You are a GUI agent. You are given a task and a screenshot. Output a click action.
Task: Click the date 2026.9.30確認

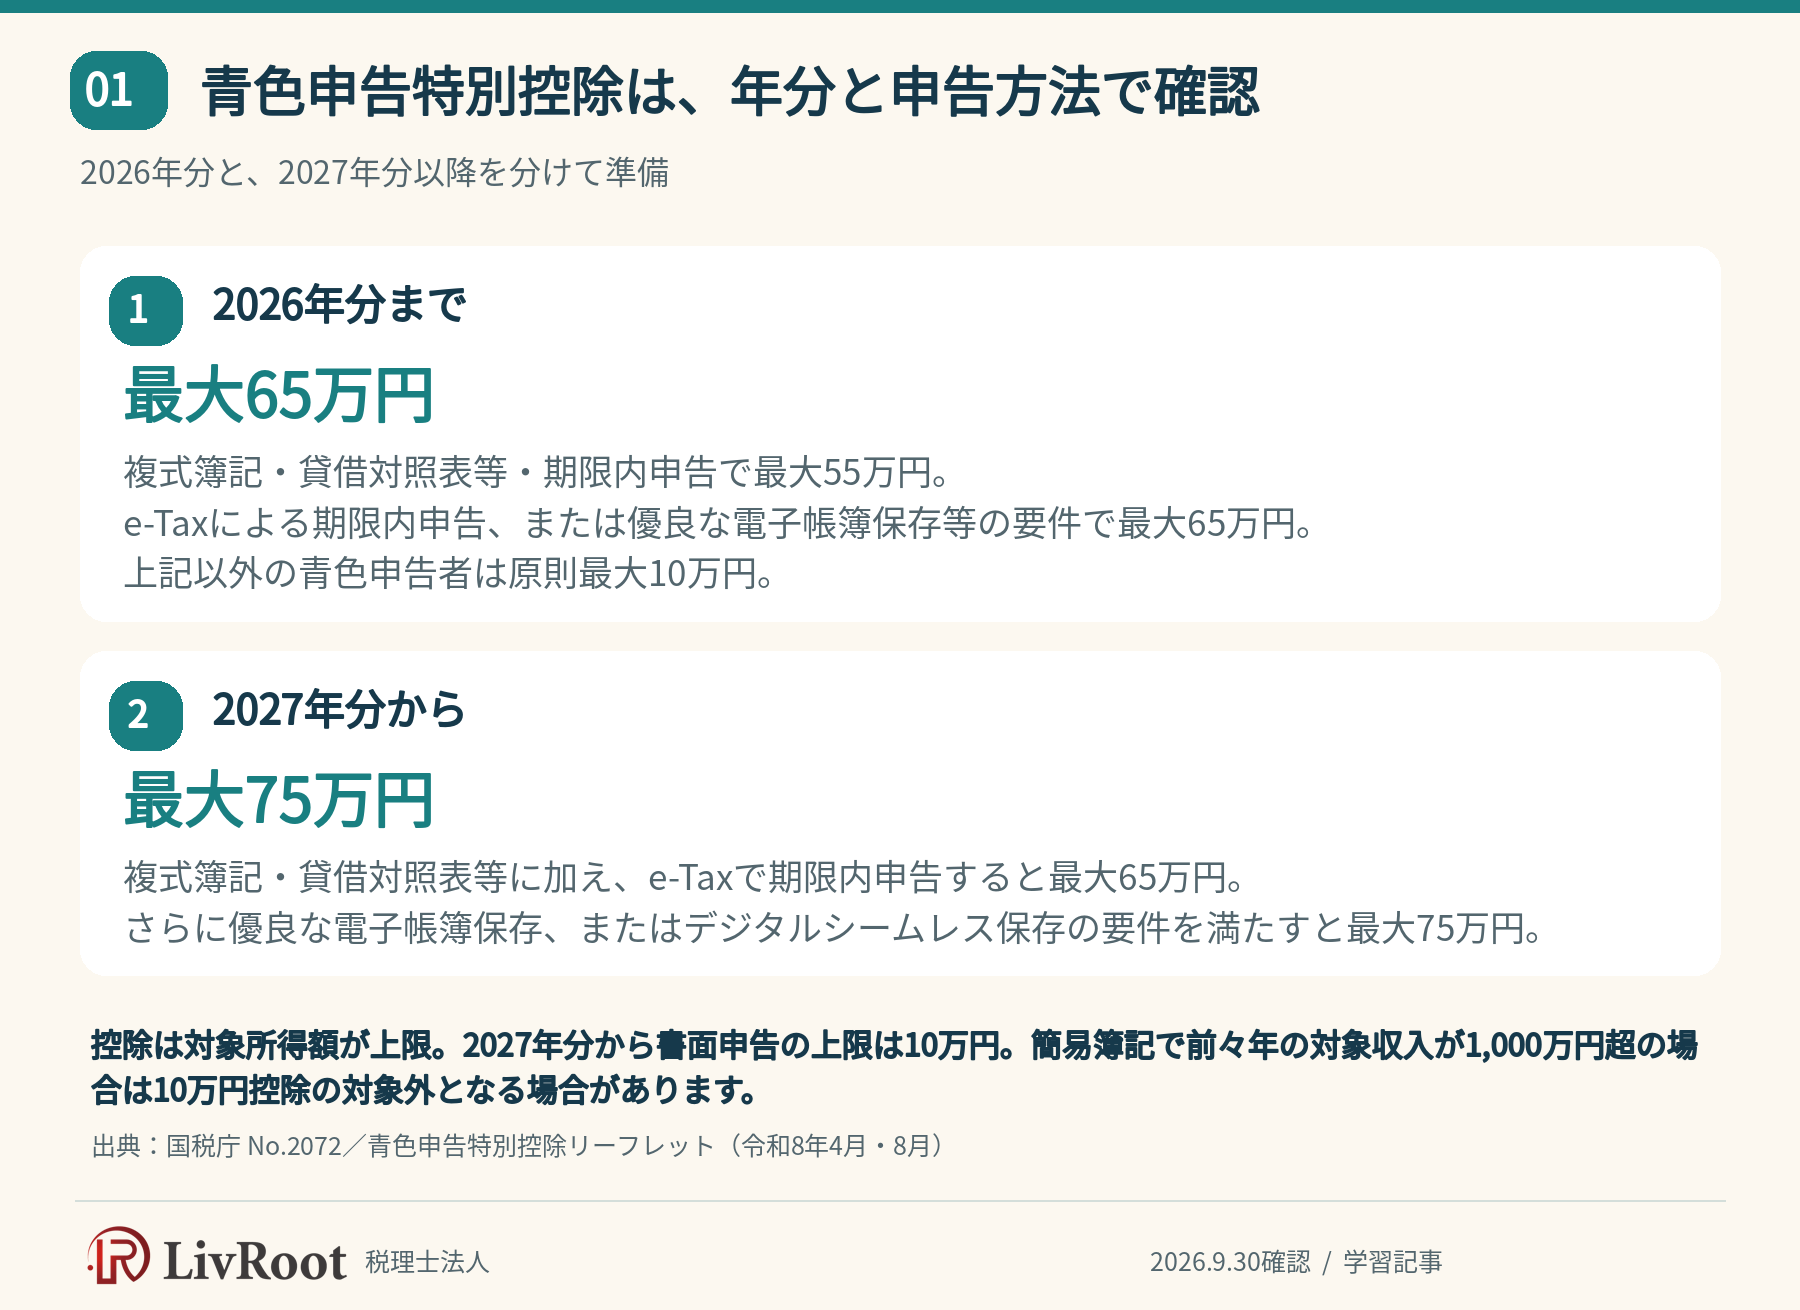tap(1230, 1262)
